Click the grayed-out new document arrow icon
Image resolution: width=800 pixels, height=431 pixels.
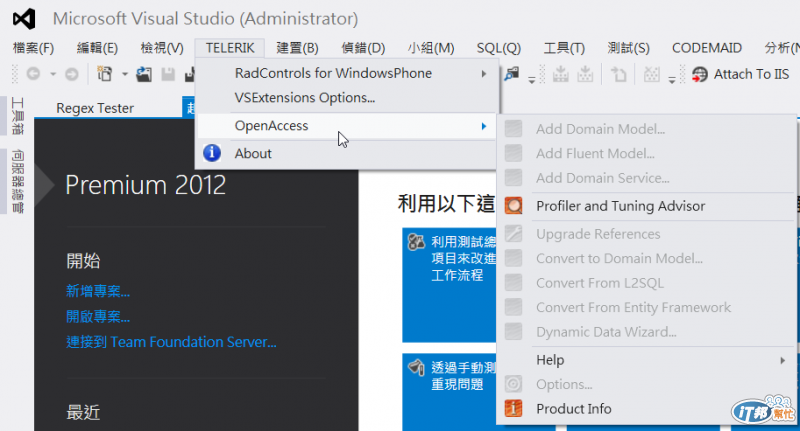[x=619, y=74]
